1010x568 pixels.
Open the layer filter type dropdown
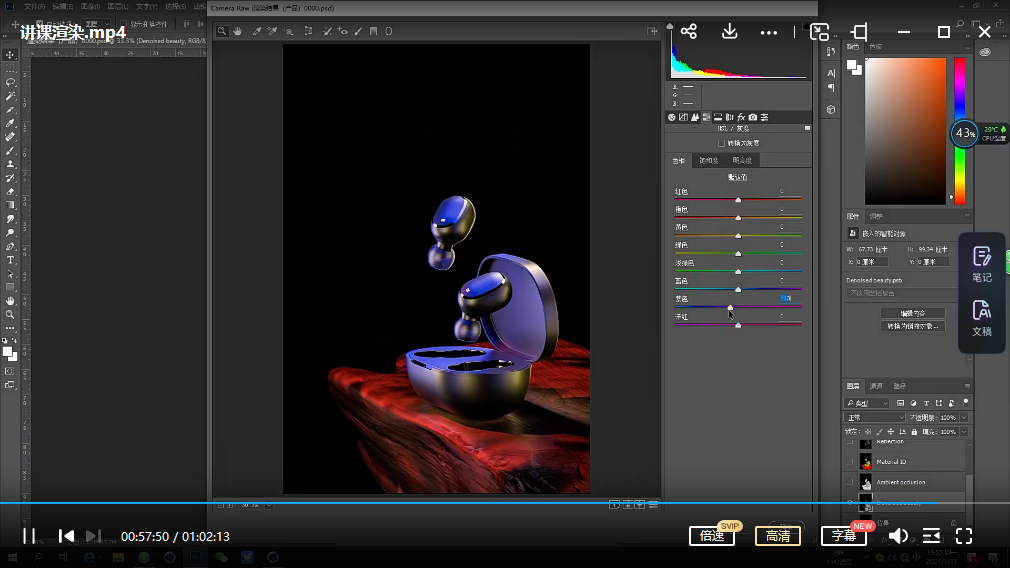867,403
